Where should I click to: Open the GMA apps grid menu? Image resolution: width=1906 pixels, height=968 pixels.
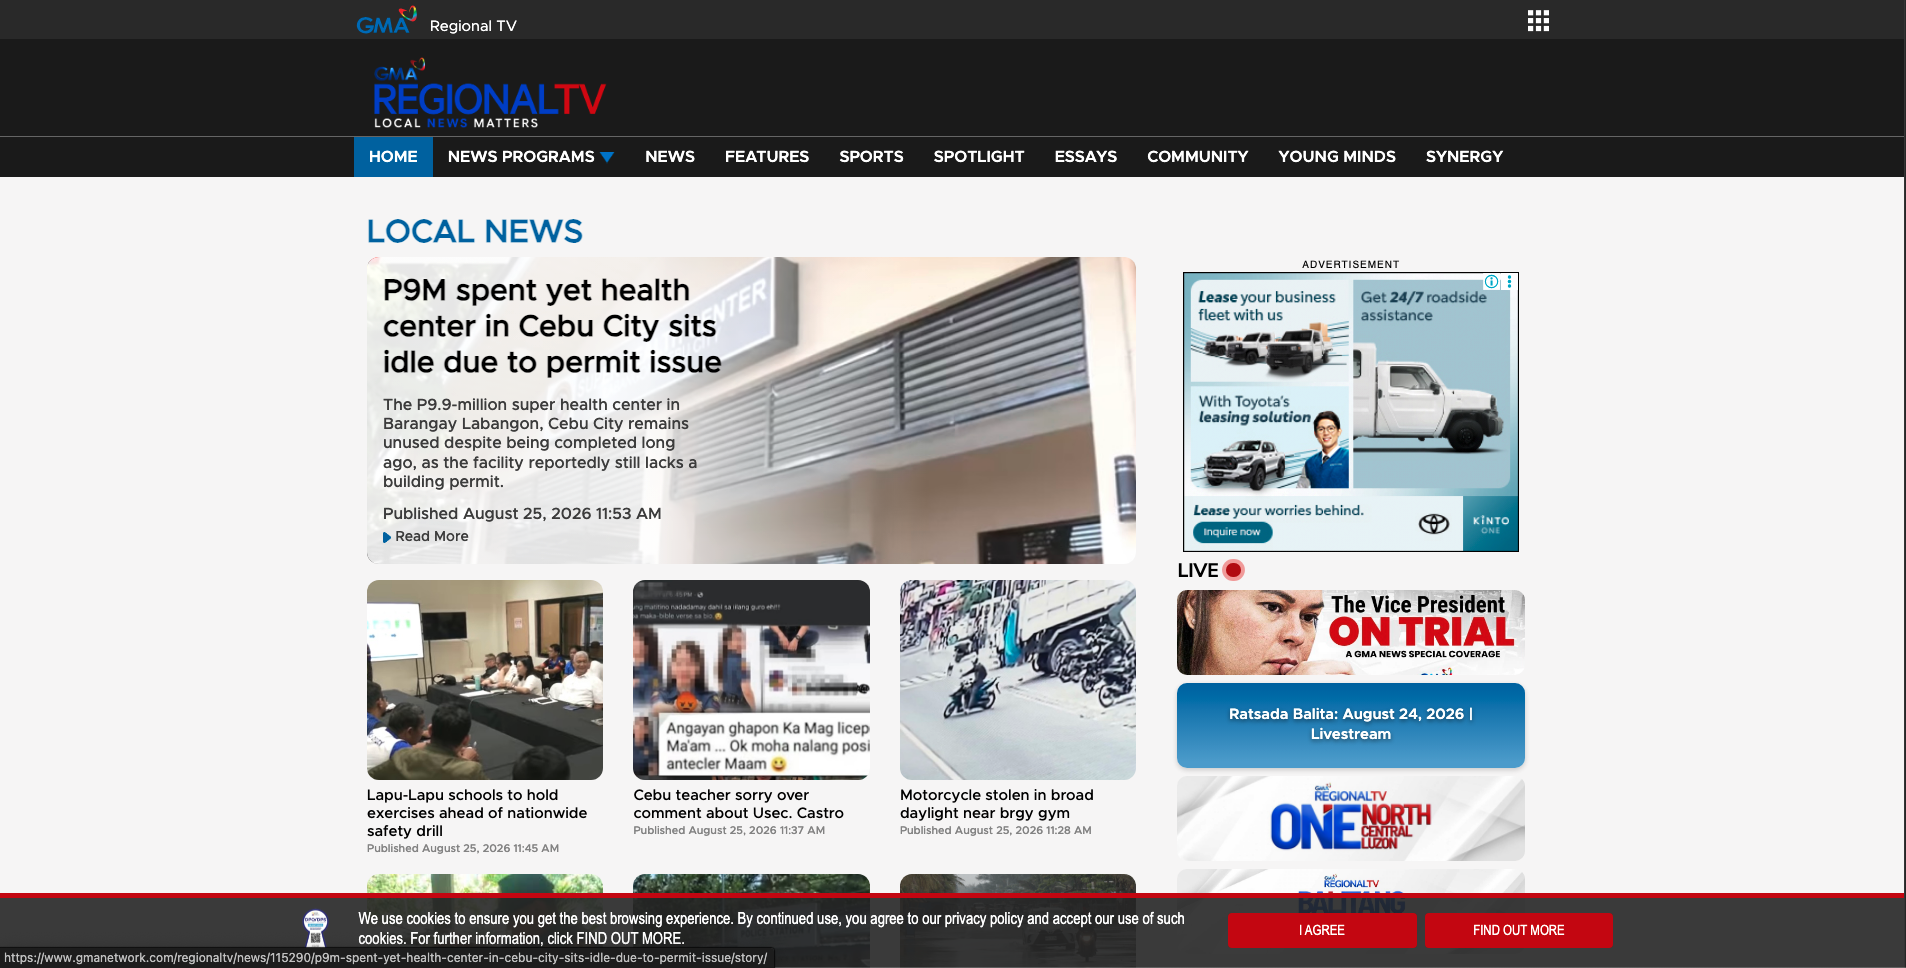[x=1538, y=21]
